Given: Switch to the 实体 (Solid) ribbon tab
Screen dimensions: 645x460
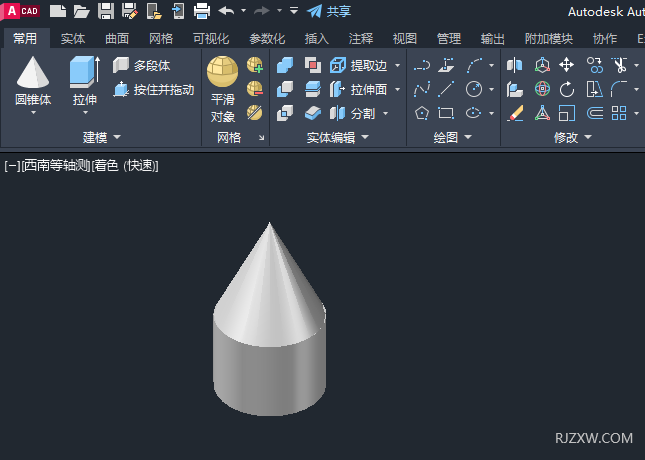Looking at the screenshot, I should tap(73, 39).
